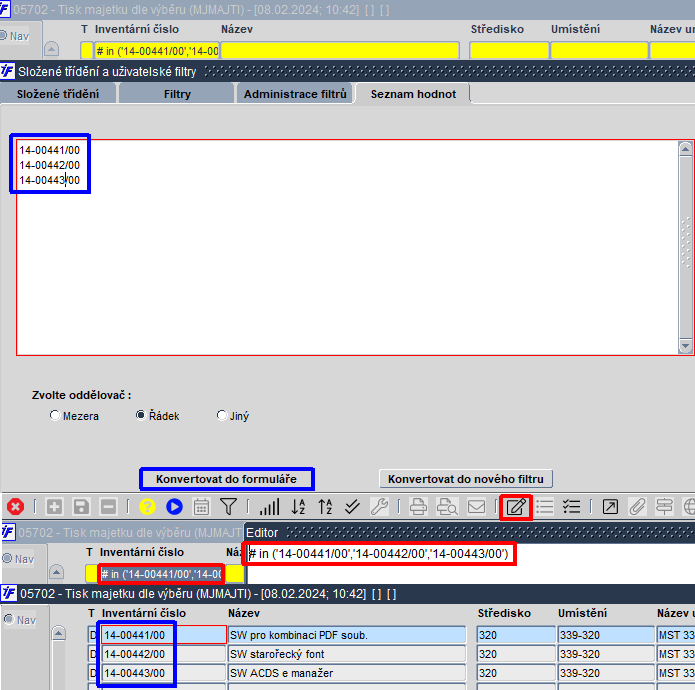Click scroll-down arrow of values list
This screenshot has width=695, height=690.
[685, 346]
